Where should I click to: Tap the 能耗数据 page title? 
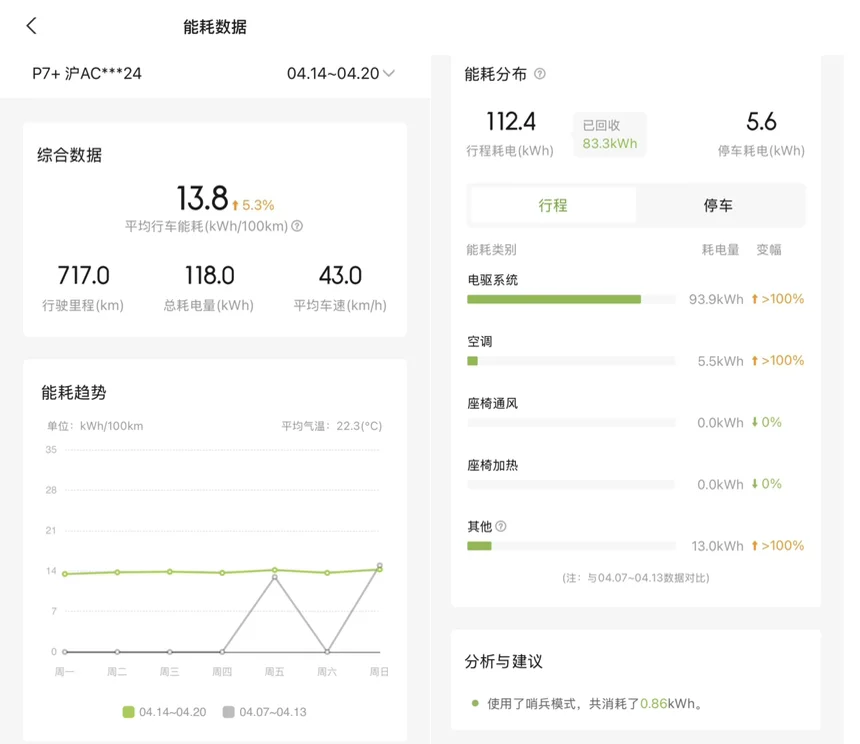[214, 26]
